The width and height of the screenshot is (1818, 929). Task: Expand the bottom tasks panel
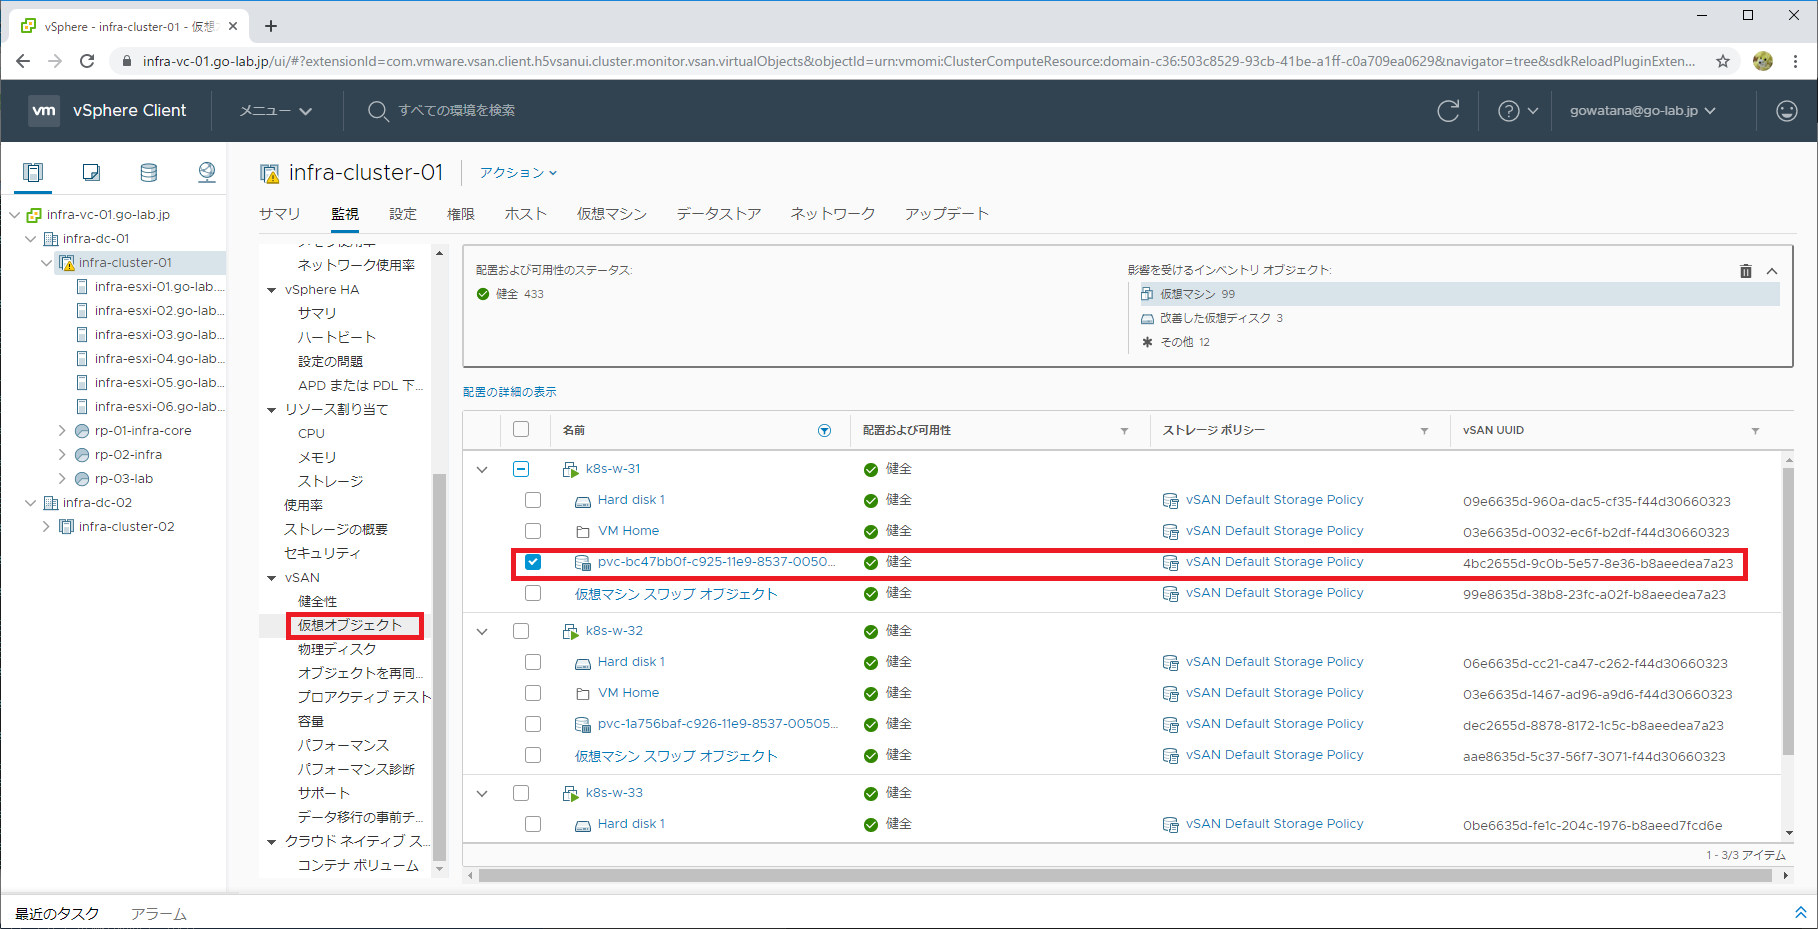click(1800, 912)
